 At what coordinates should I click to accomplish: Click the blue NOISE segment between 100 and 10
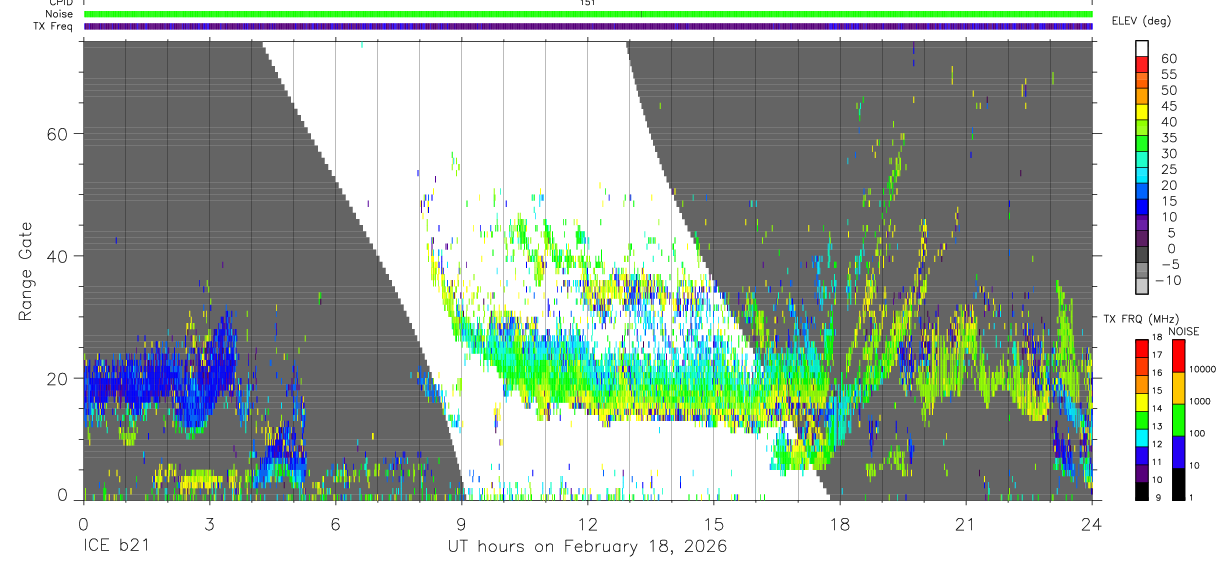[1177, 452]
